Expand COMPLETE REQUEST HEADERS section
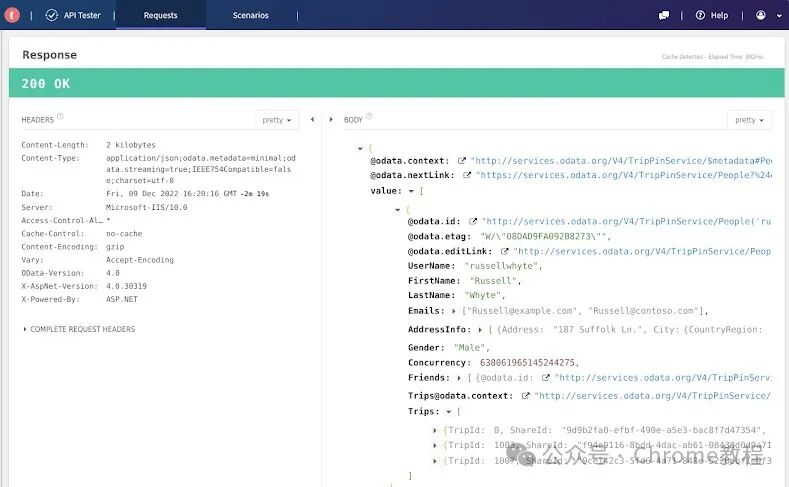789x487 pixels. 79,329
